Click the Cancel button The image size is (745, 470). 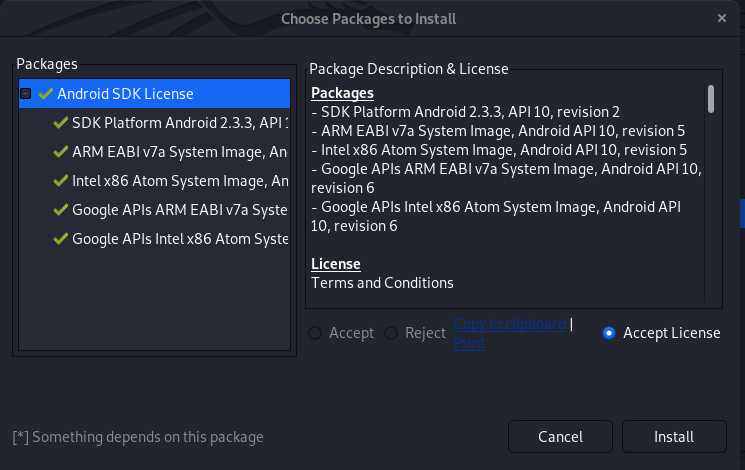tap(560, 437)
